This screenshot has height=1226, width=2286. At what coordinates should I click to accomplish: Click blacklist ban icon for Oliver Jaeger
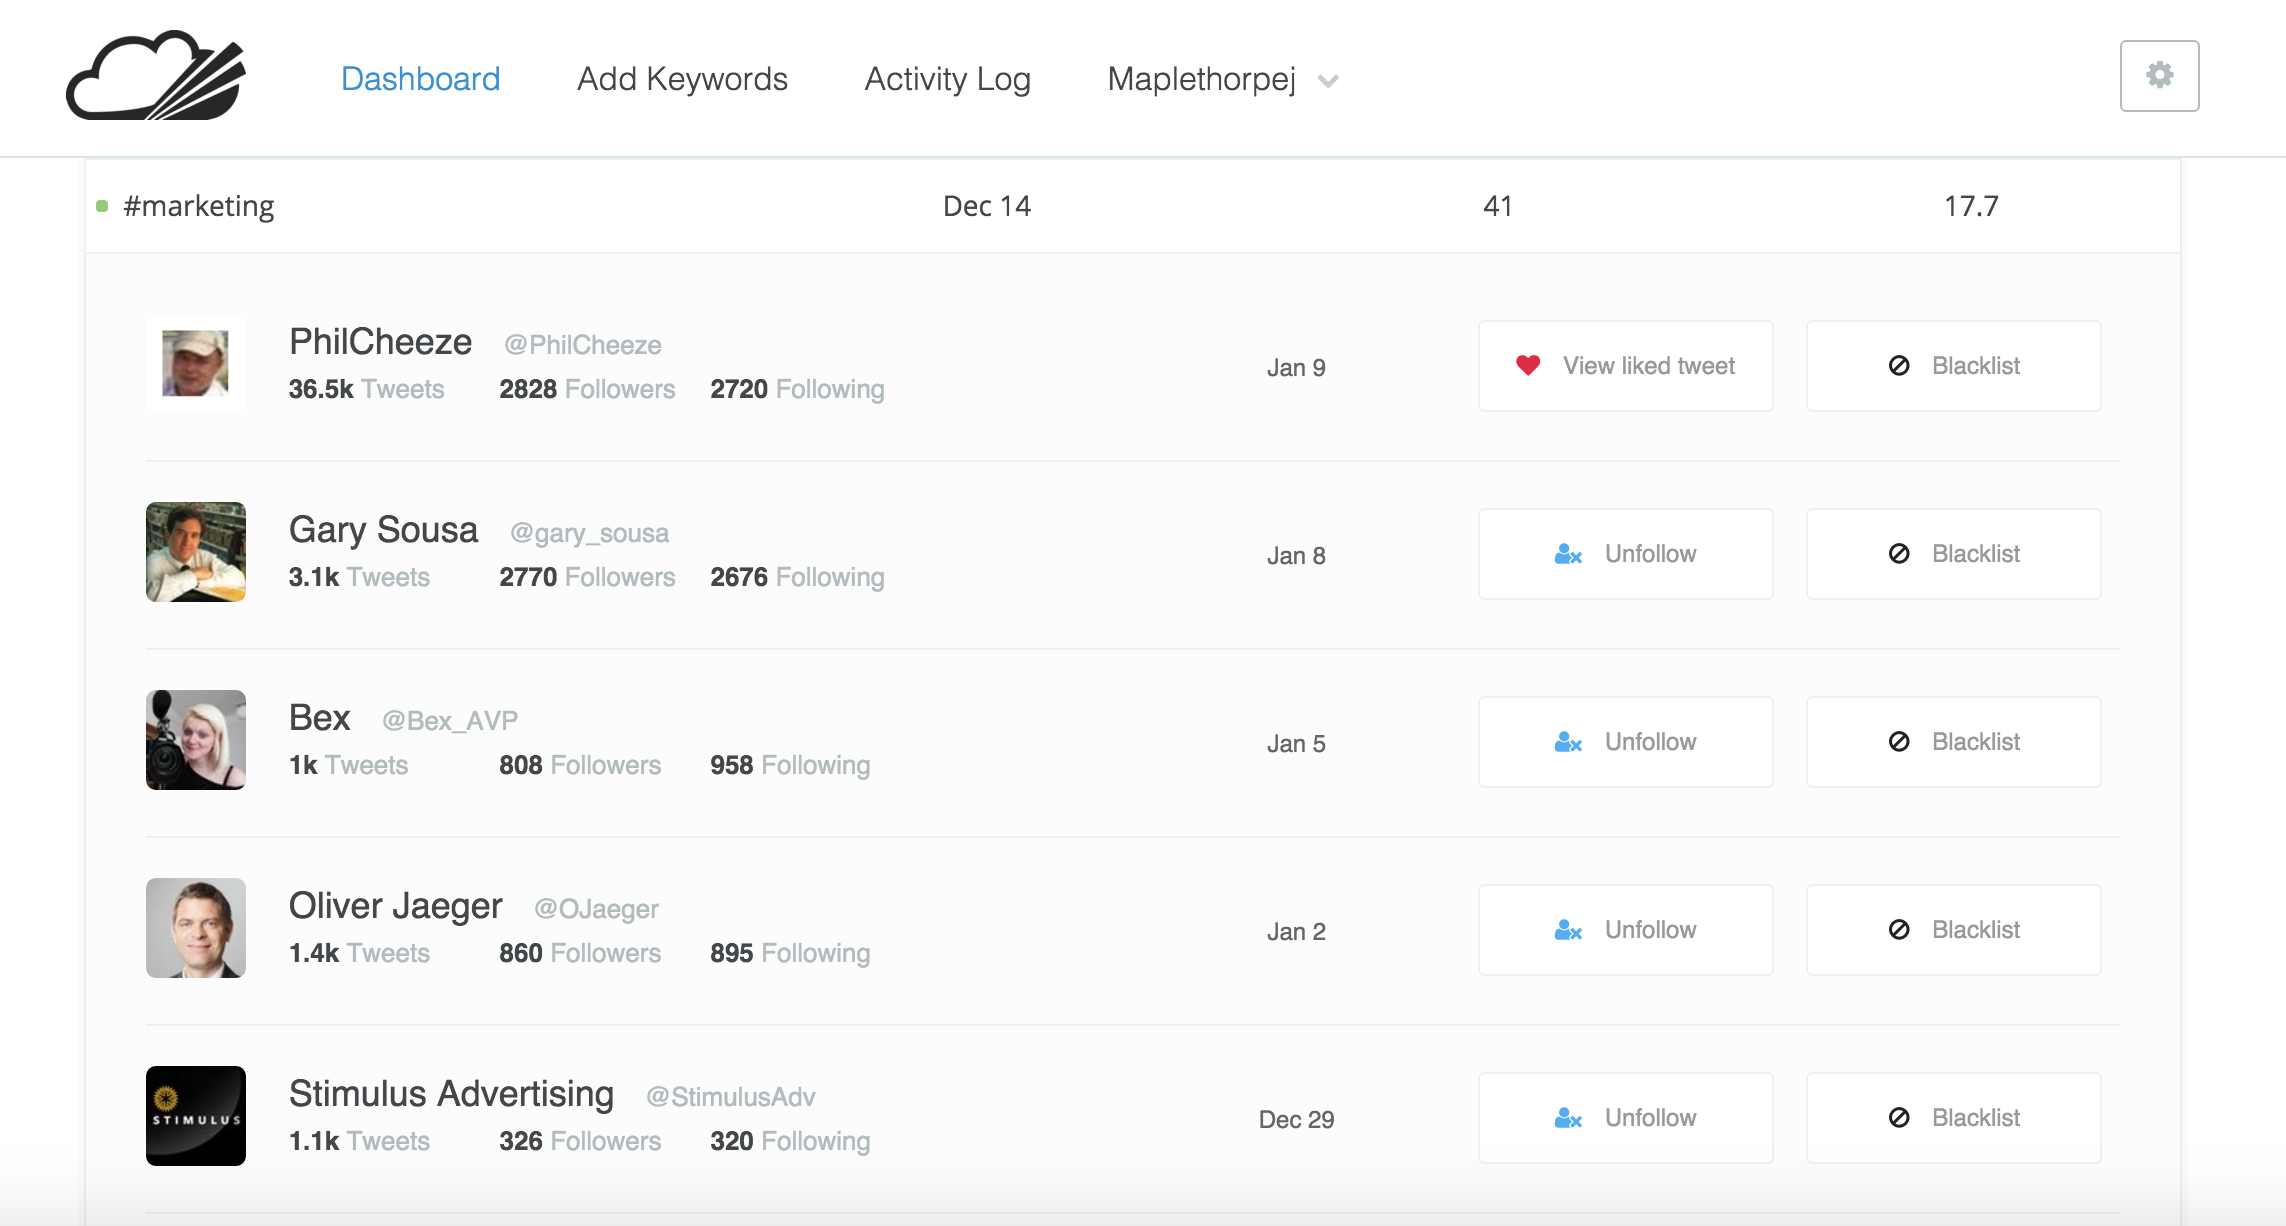pos(1898,930)
